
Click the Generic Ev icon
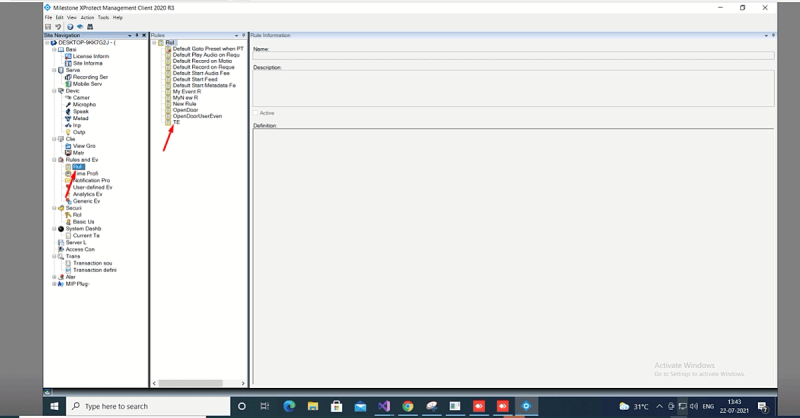(68, 201)
